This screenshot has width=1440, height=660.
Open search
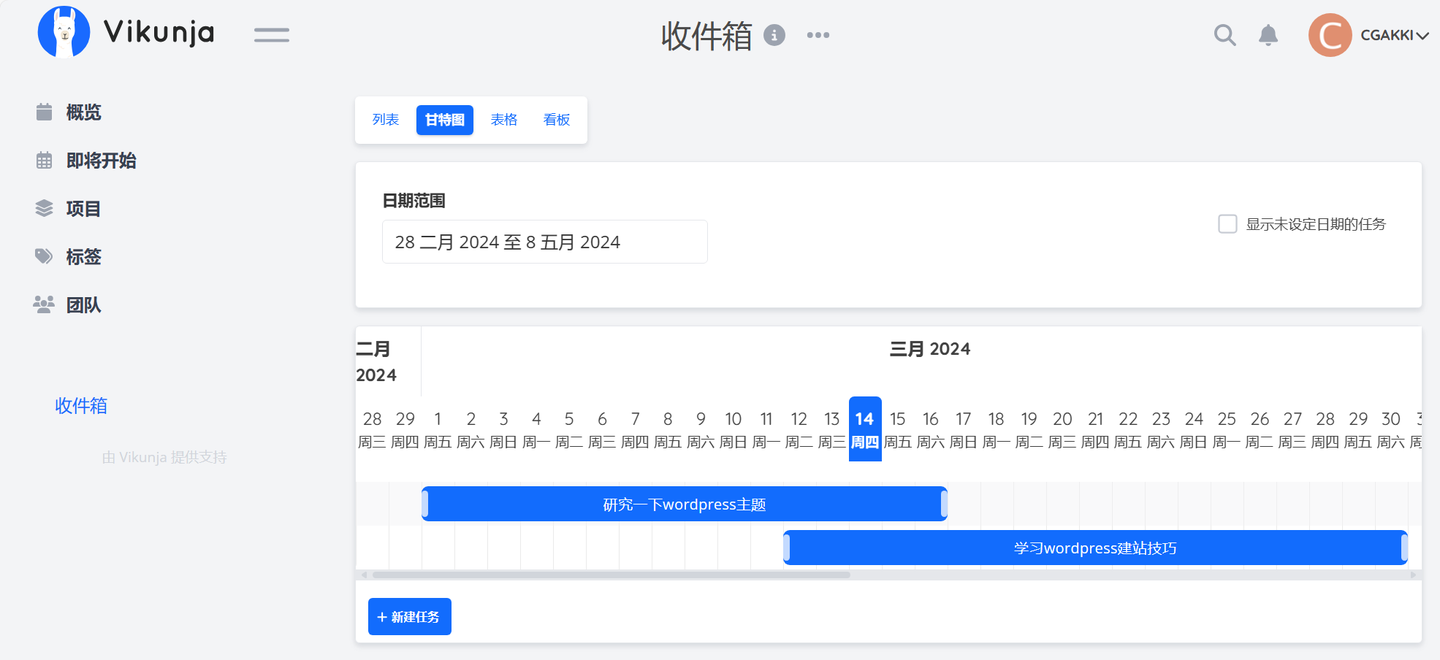[1224, 34]
